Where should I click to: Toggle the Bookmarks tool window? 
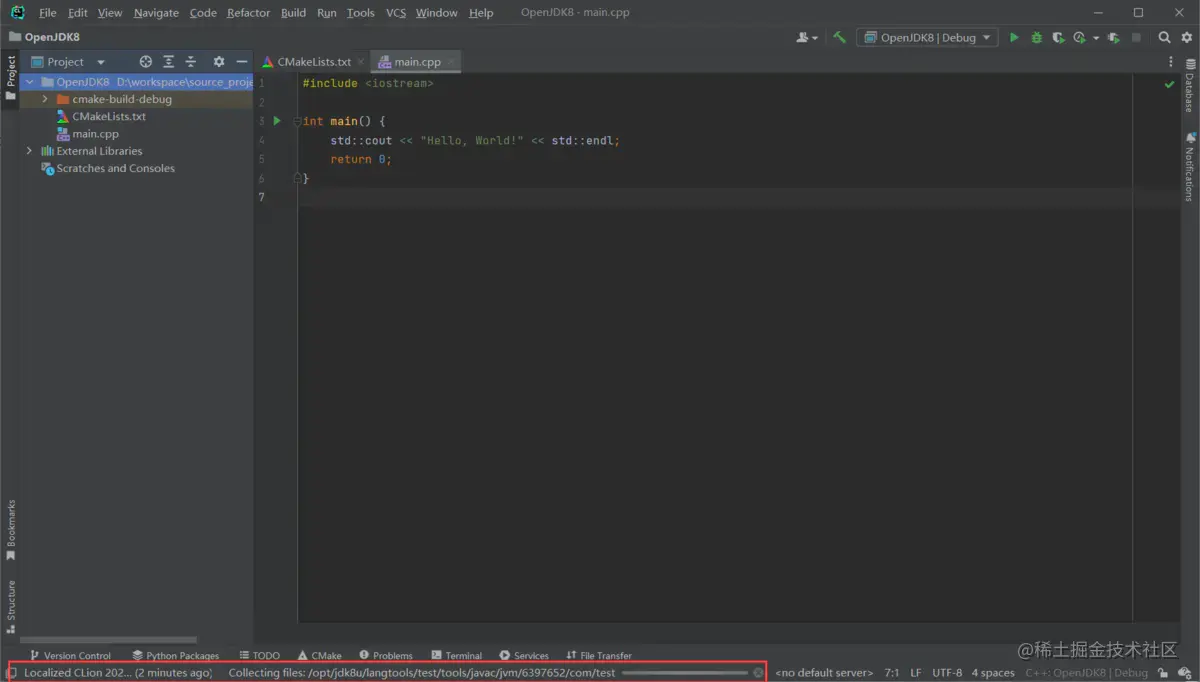[x=11, y=529]
